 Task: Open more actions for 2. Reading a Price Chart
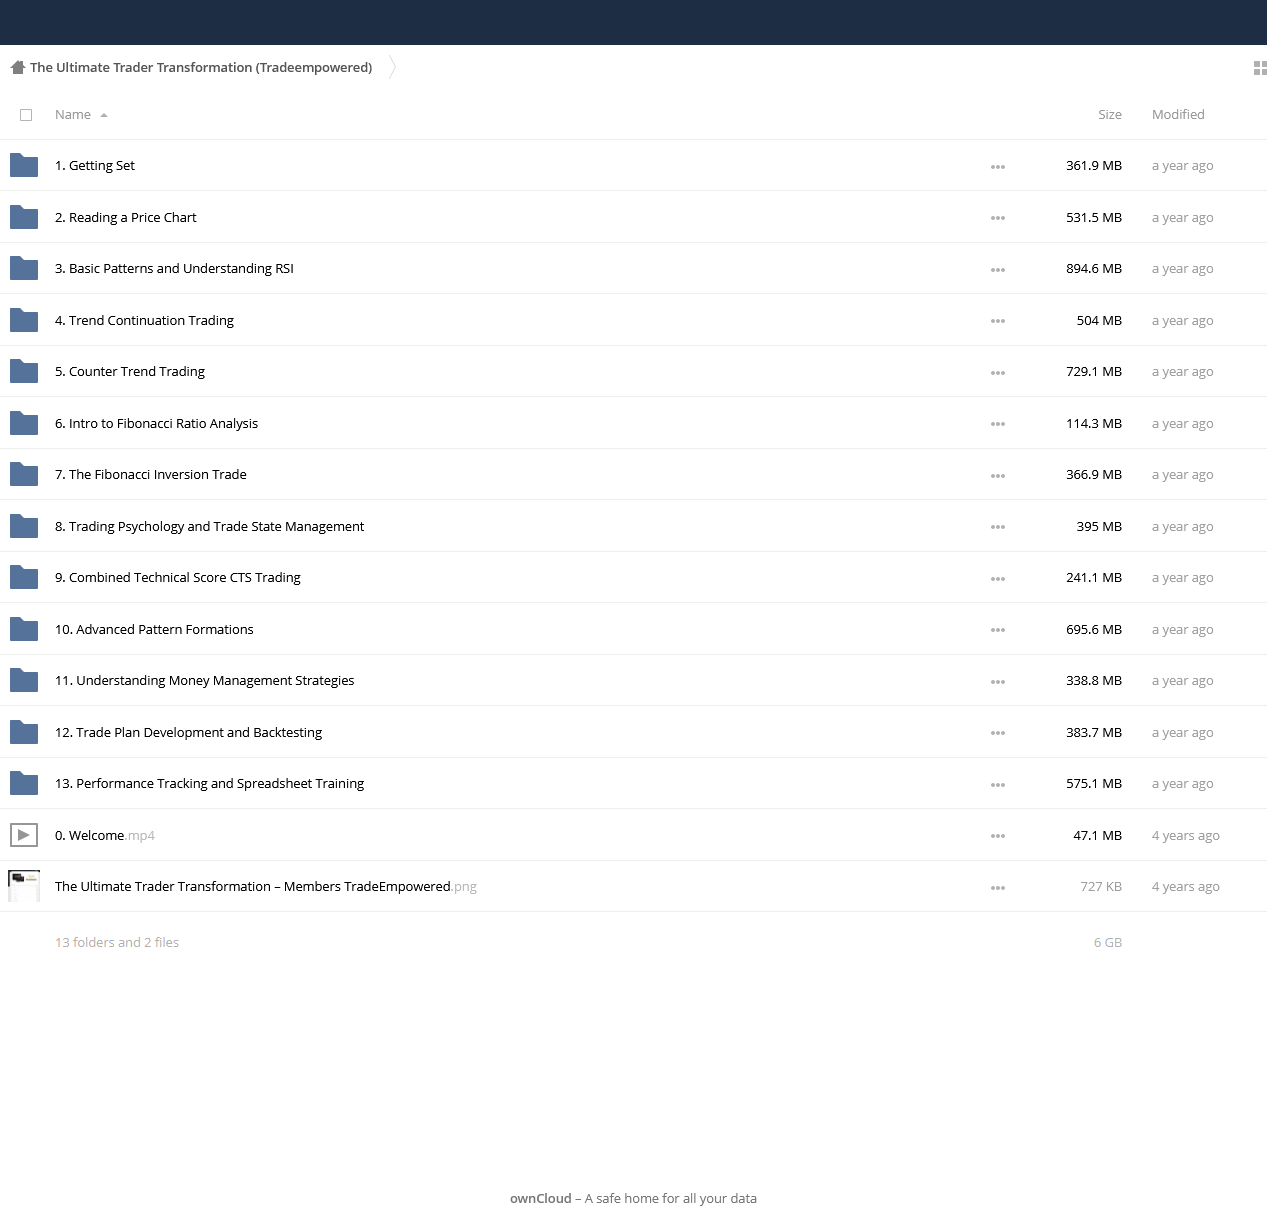tap(998, 218)
